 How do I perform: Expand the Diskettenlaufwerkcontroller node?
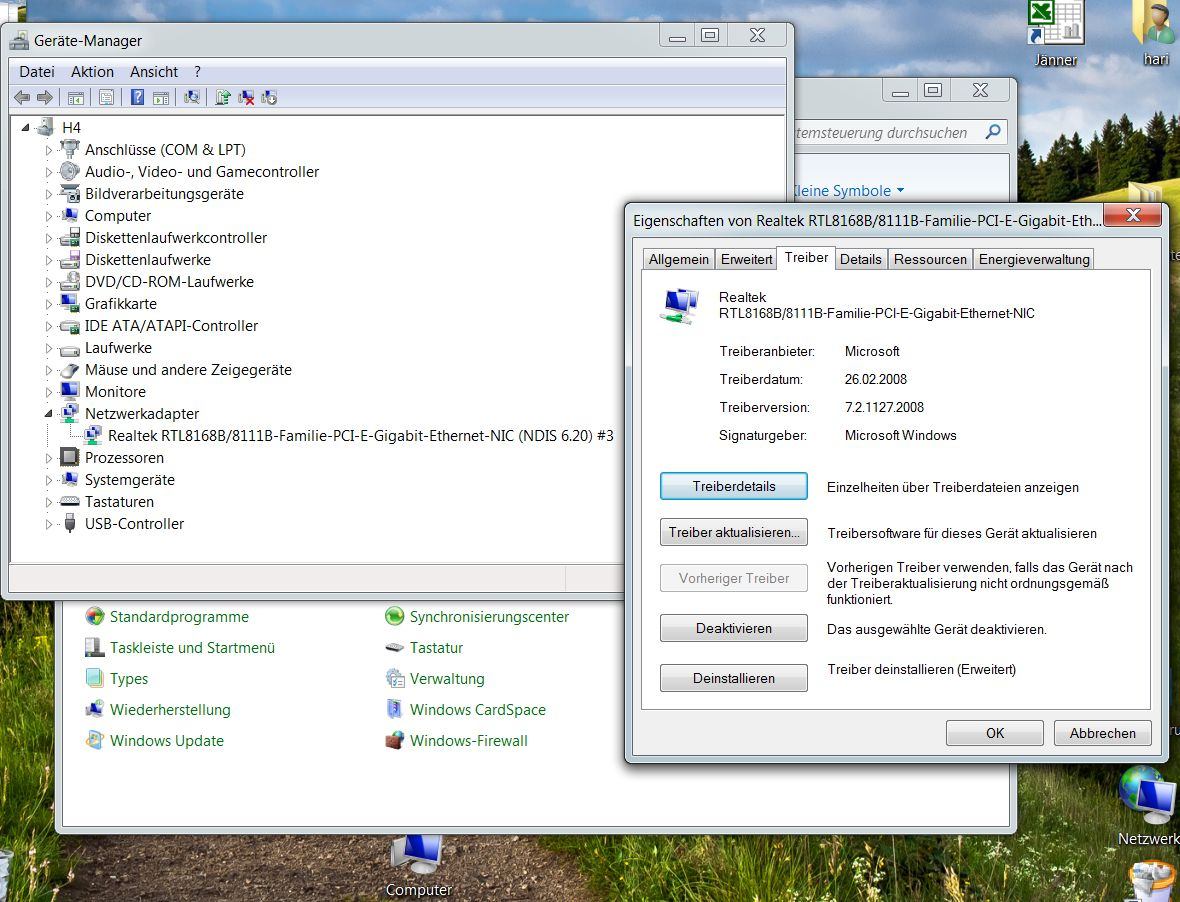click(x=48, y=238)
